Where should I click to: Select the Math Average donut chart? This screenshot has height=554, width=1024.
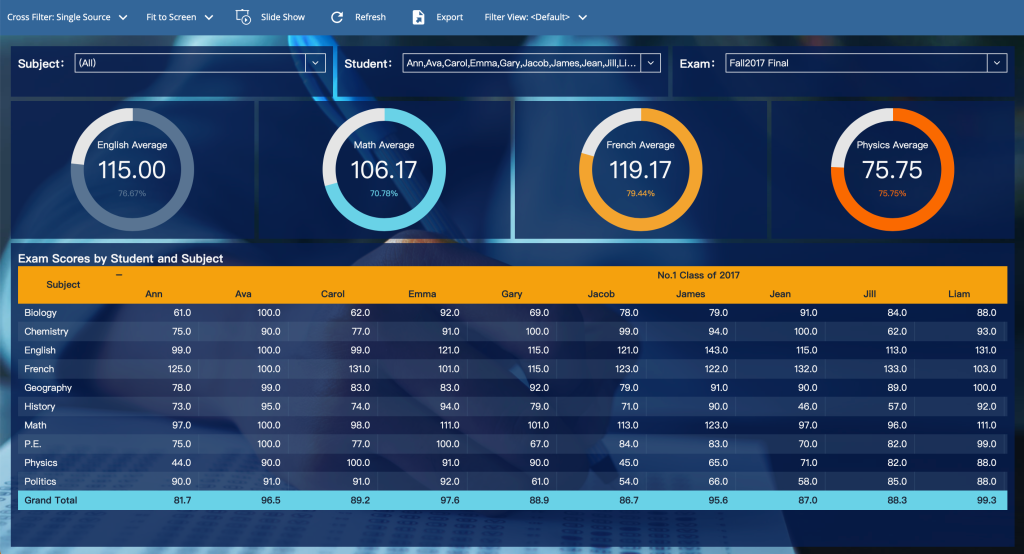coord(384,169)
